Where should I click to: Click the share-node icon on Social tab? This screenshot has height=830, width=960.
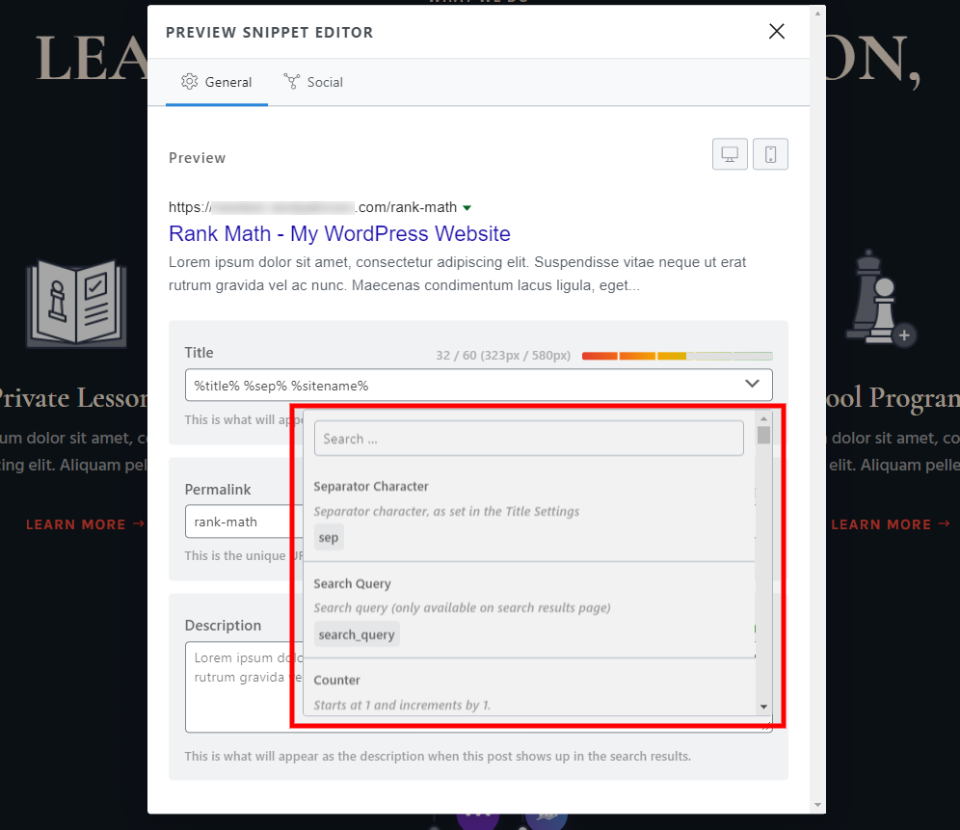pos(291,81)
